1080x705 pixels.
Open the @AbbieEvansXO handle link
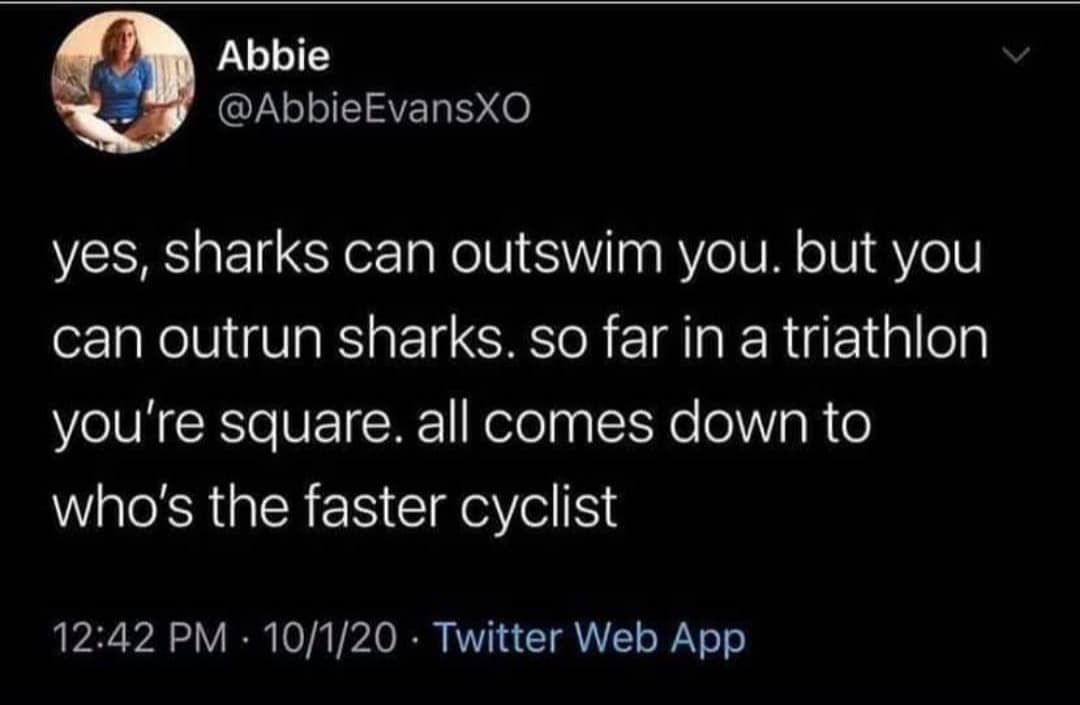click(374, 108)
